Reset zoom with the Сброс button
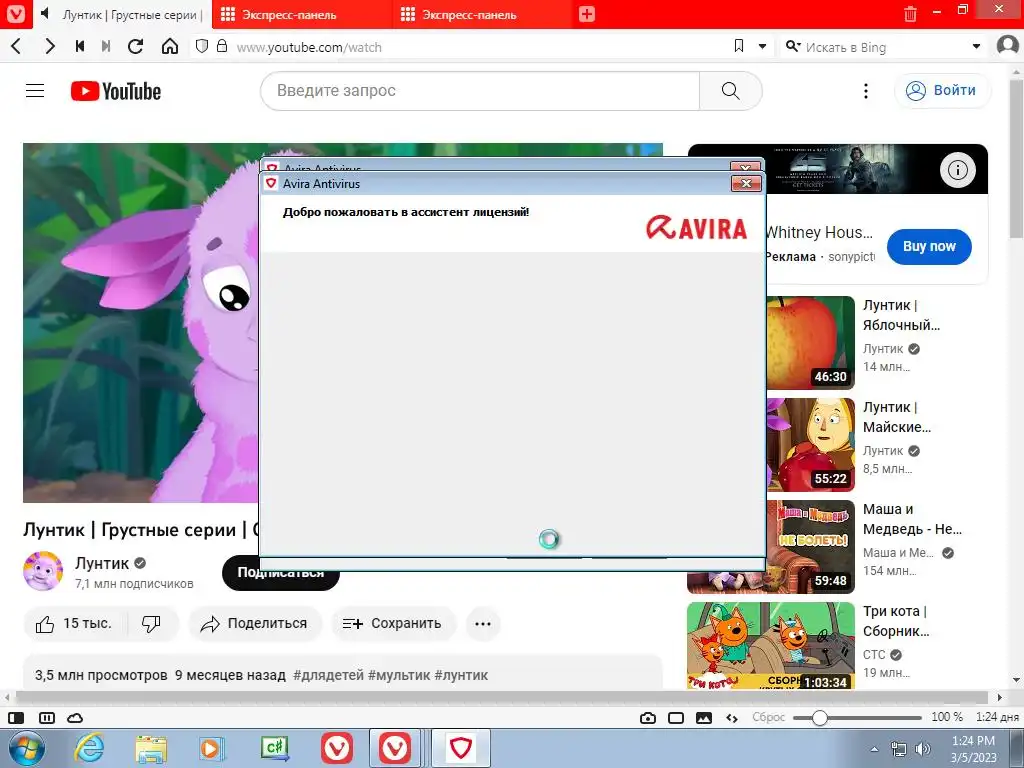 coord(768,717)
